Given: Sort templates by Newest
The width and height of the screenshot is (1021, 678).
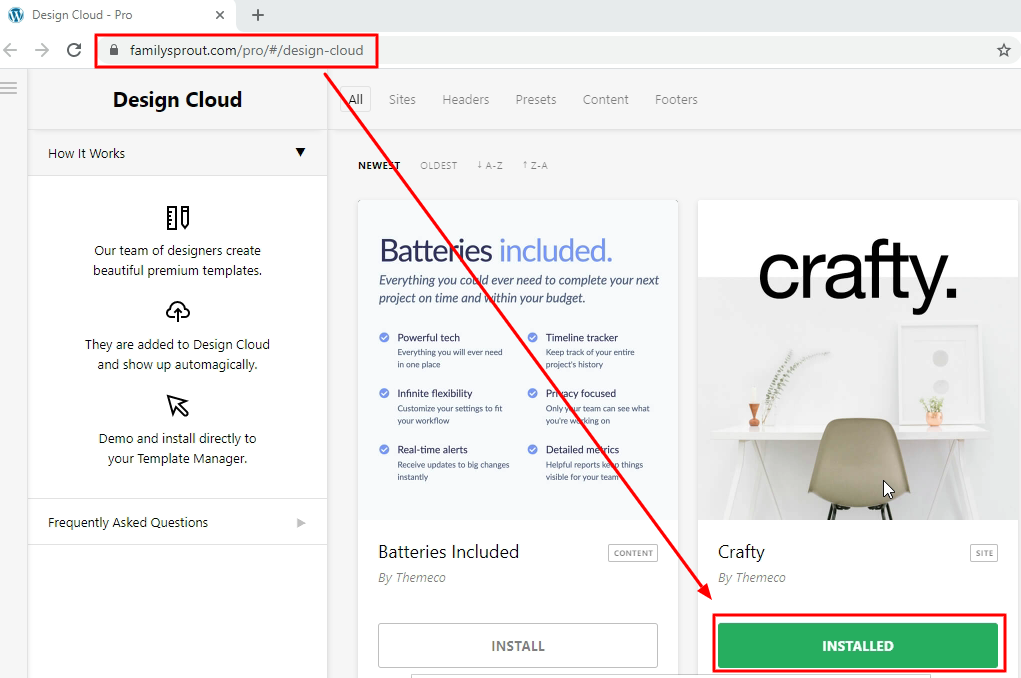Looking at the screenshot, I should [x=379, y=165].
